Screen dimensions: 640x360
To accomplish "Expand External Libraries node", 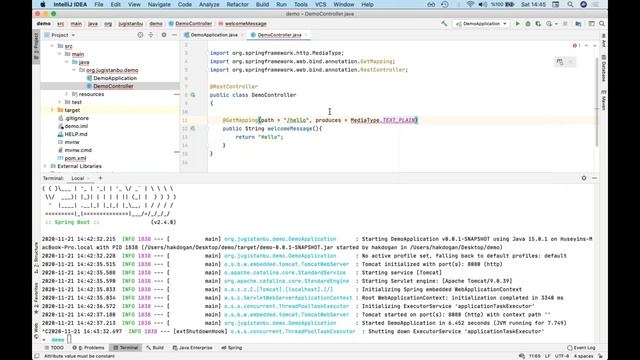I will pos(44,166).
